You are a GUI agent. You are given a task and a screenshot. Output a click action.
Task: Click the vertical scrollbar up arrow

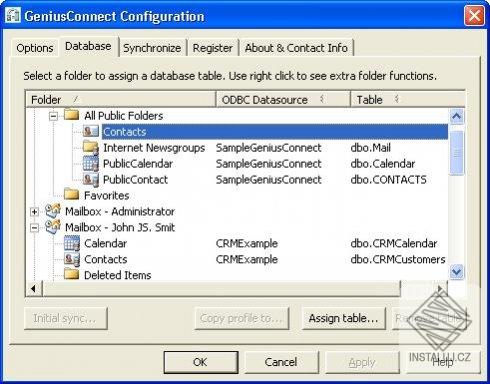click(456, 116)
